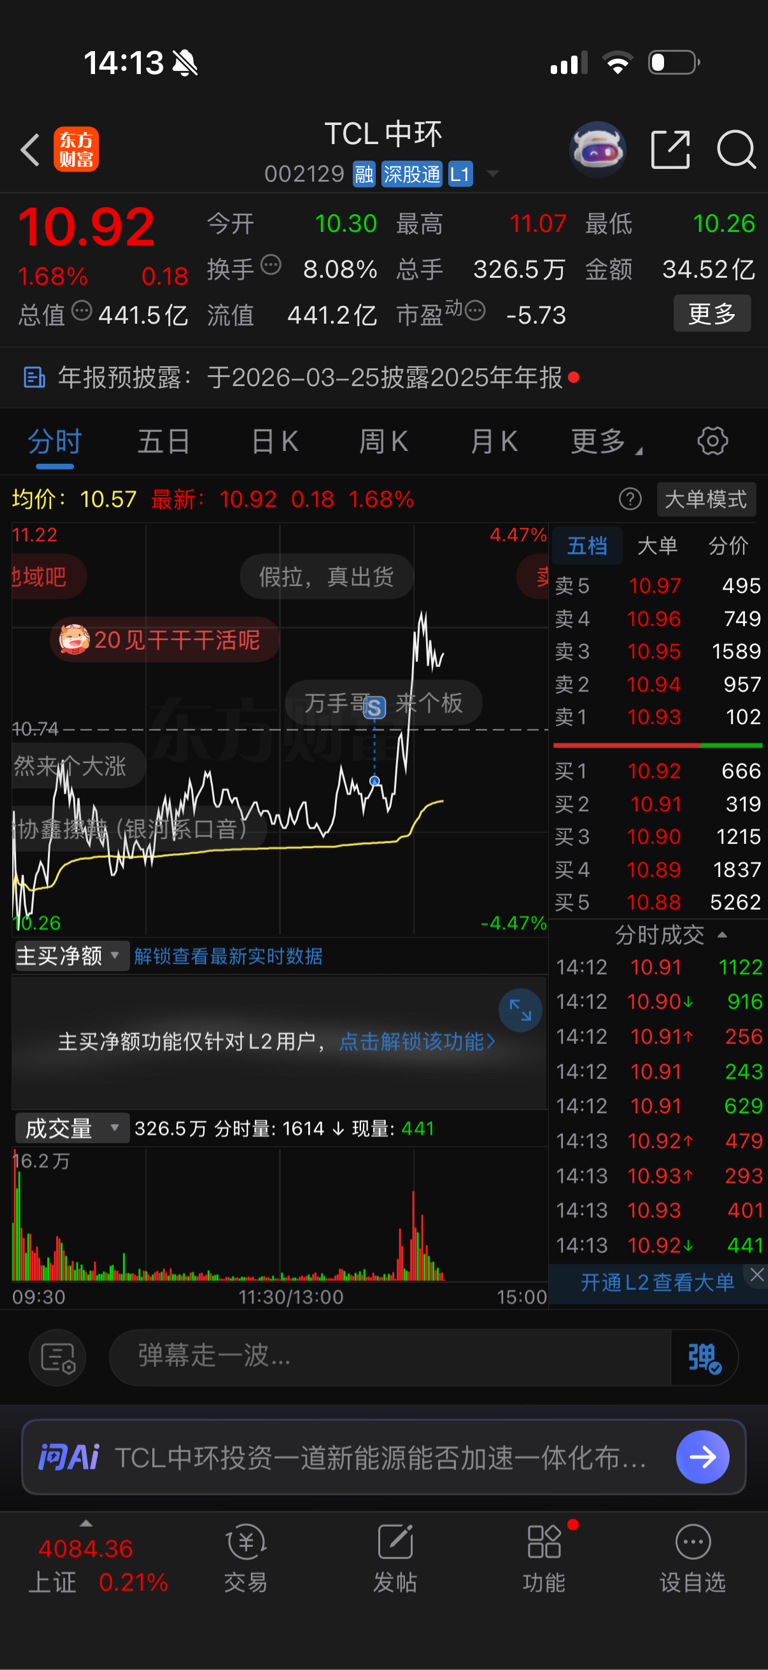Screen dimensions: 768x1670
Task: Tap the 卖1 10.93 order row
Action: [658, 717]
